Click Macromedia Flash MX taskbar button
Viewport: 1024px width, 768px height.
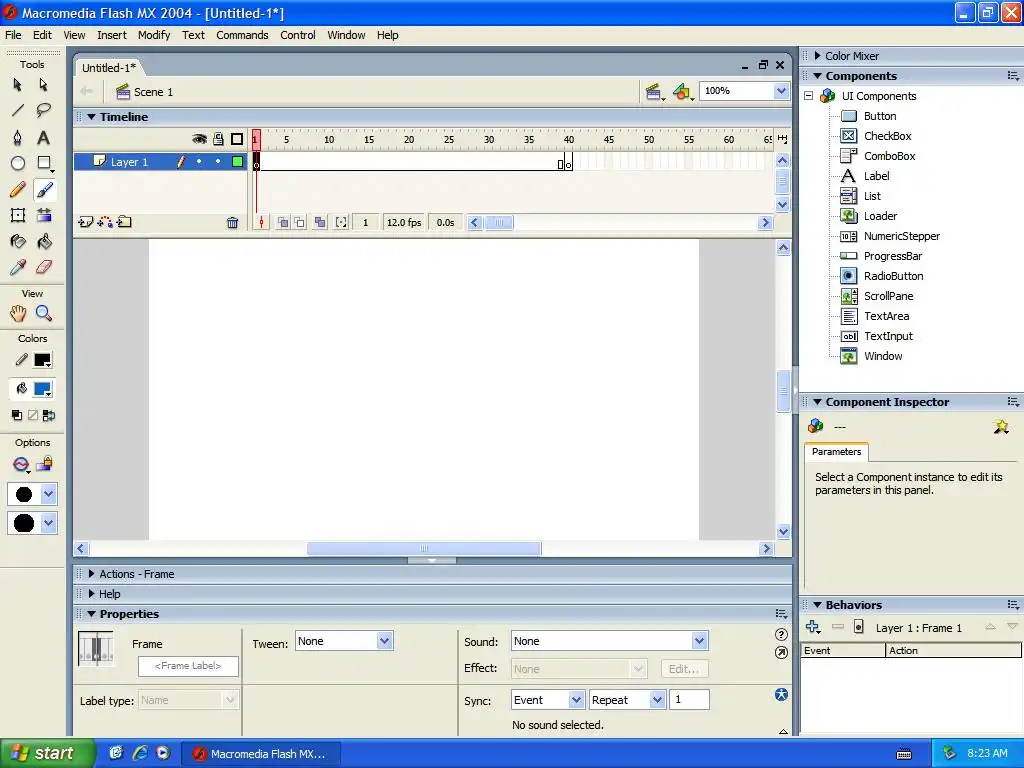point(261,754)
